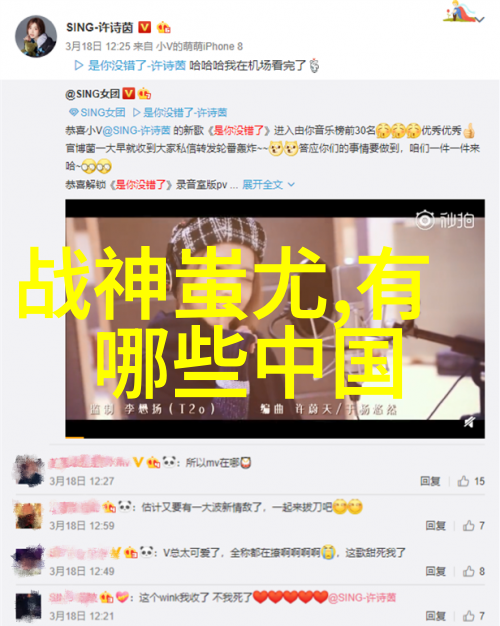The image size is (500, 626).
Task: Open SING-许诗茵 profile avatar
Action: pos(36,37)
